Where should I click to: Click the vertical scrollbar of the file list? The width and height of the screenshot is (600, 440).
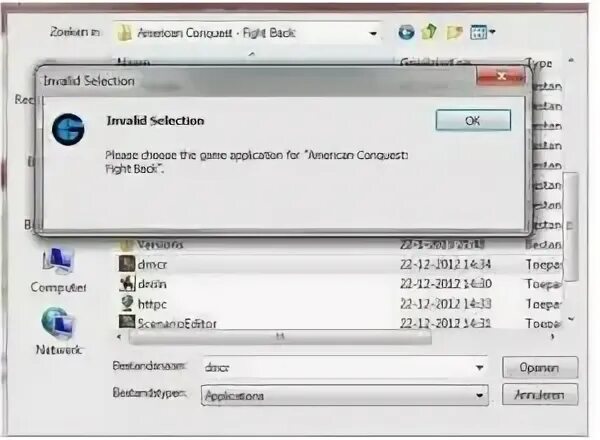click(x=571, y=226)
